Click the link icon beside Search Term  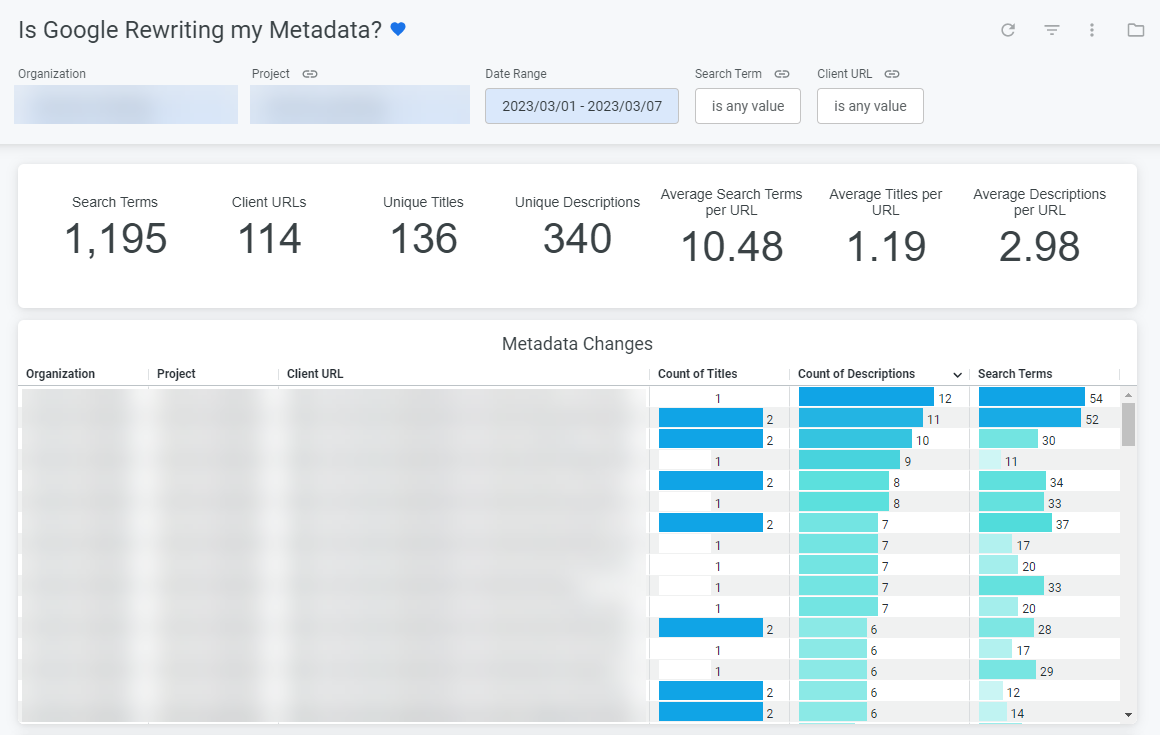tap(782, 74)
